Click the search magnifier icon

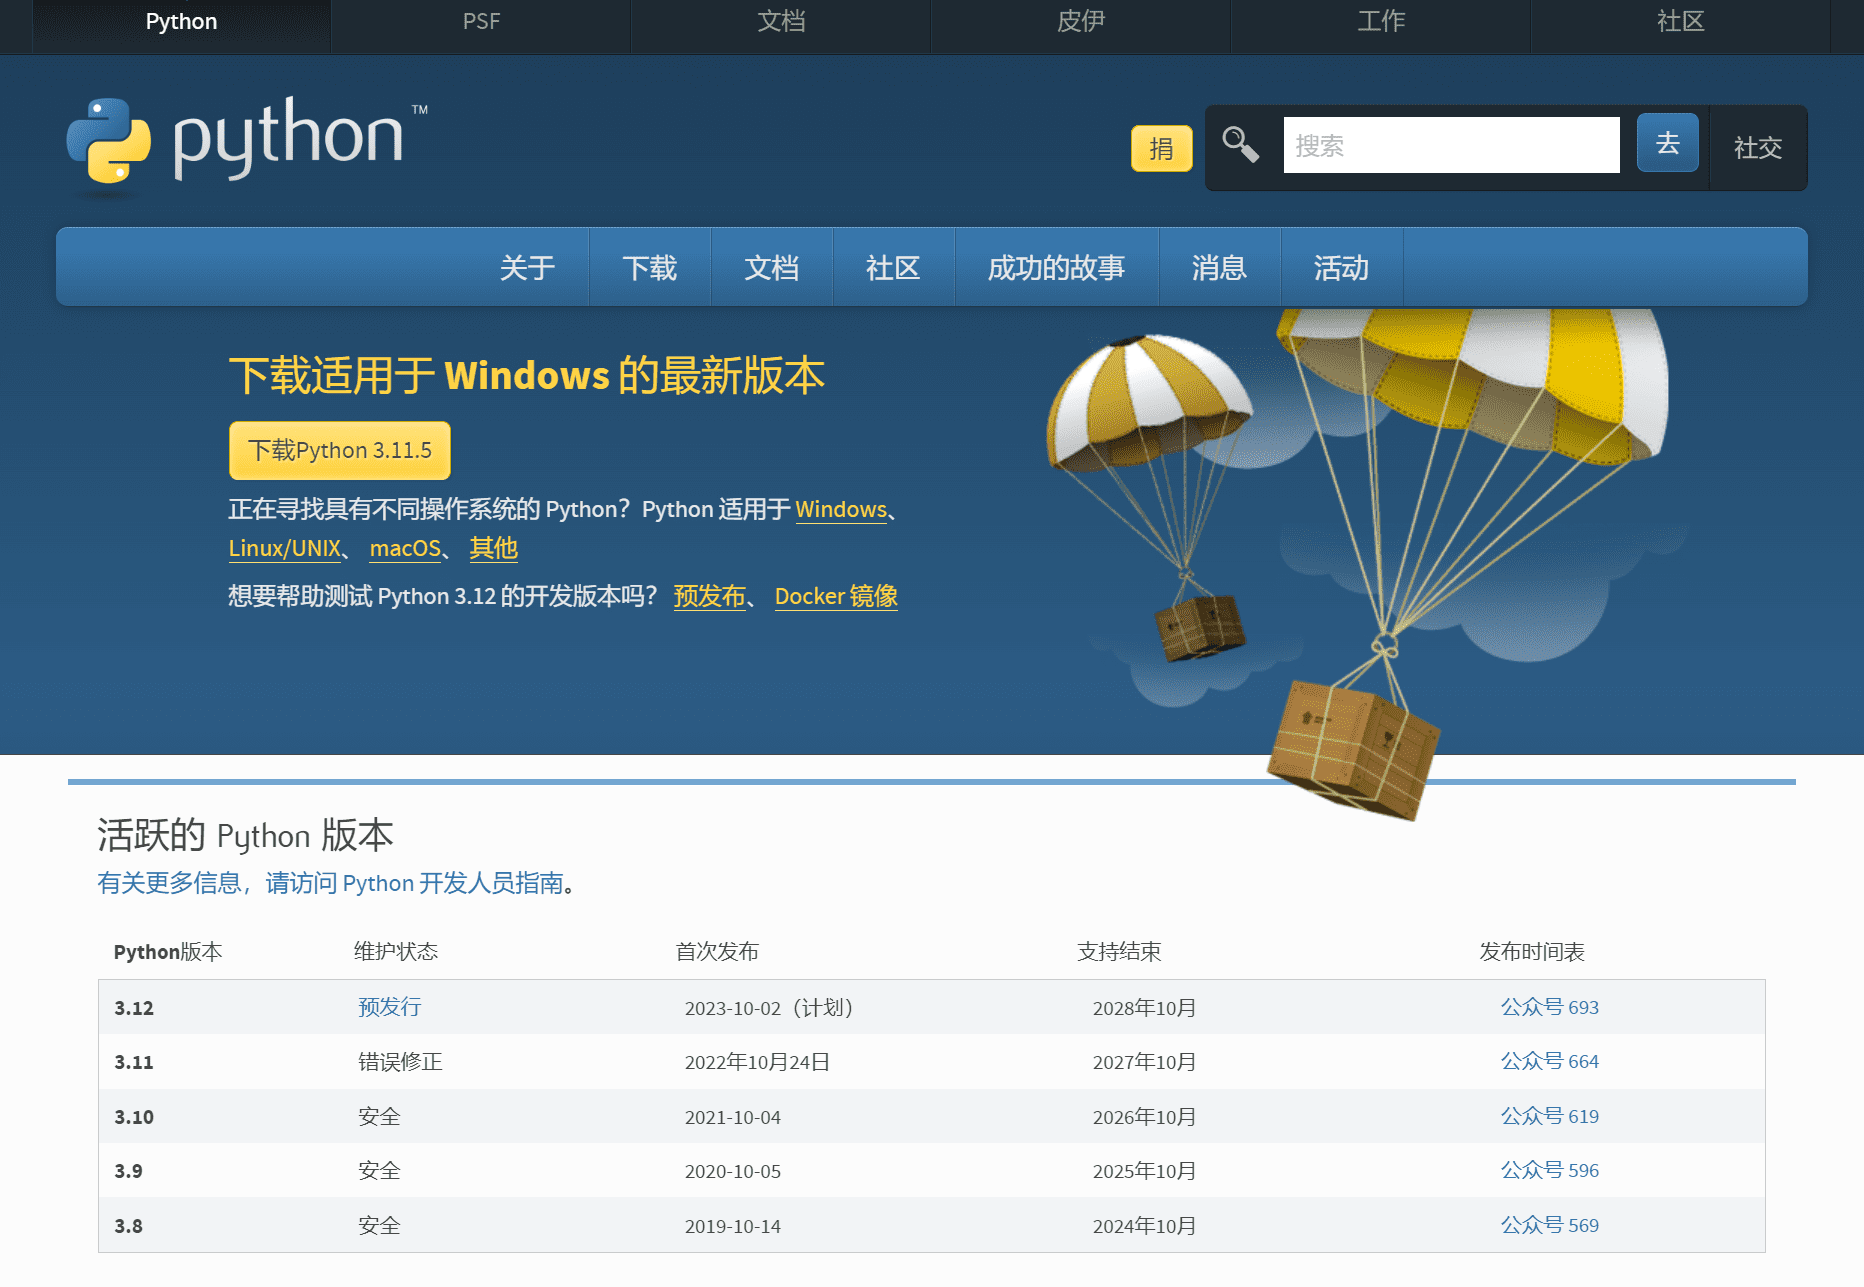coord(1240,143)
